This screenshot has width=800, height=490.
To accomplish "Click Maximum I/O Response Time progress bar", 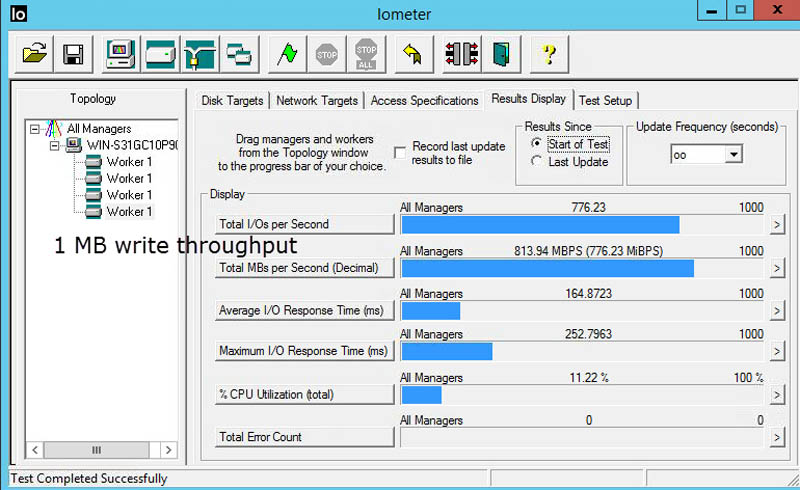I will point(582,352).
